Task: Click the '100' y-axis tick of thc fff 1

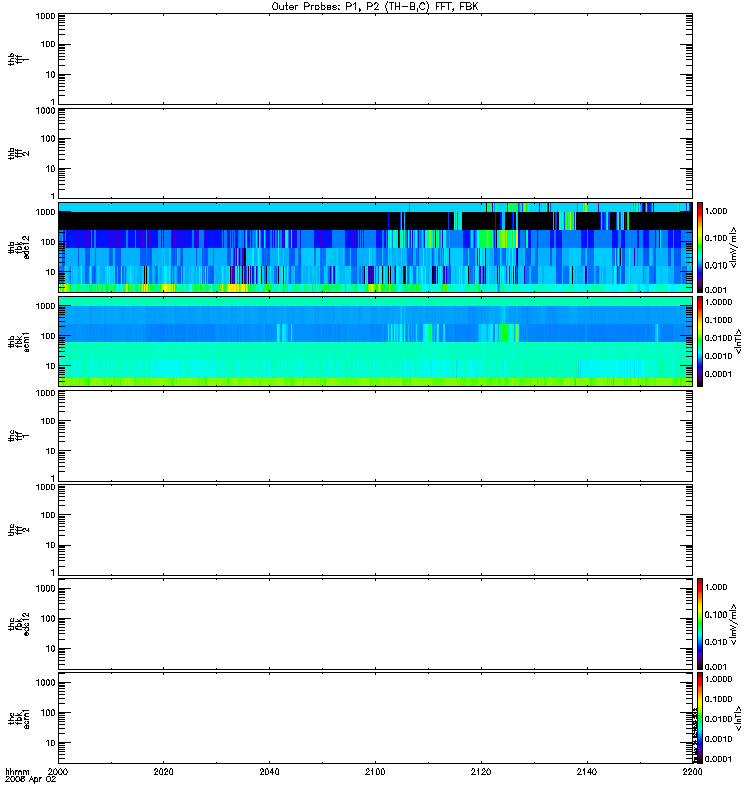Action: pyautogui.click(x=48, y=421)
